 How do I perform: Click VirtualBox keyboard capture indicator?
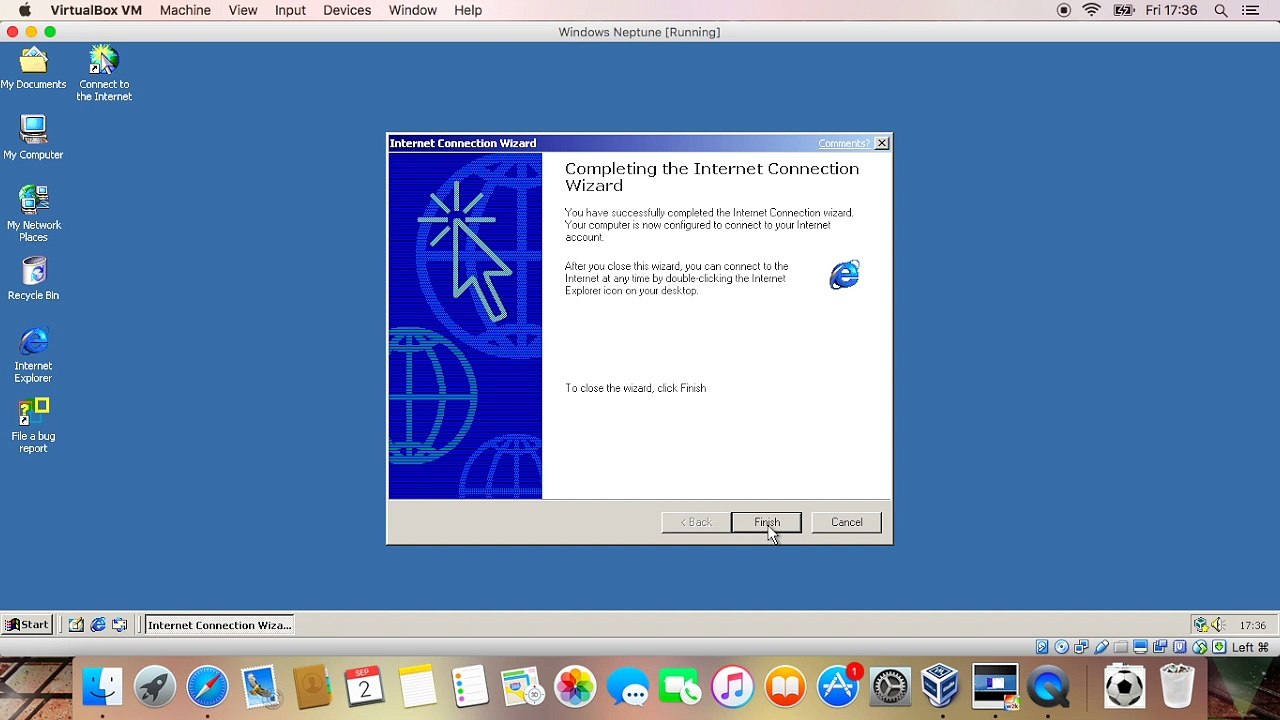[1219, 647]
